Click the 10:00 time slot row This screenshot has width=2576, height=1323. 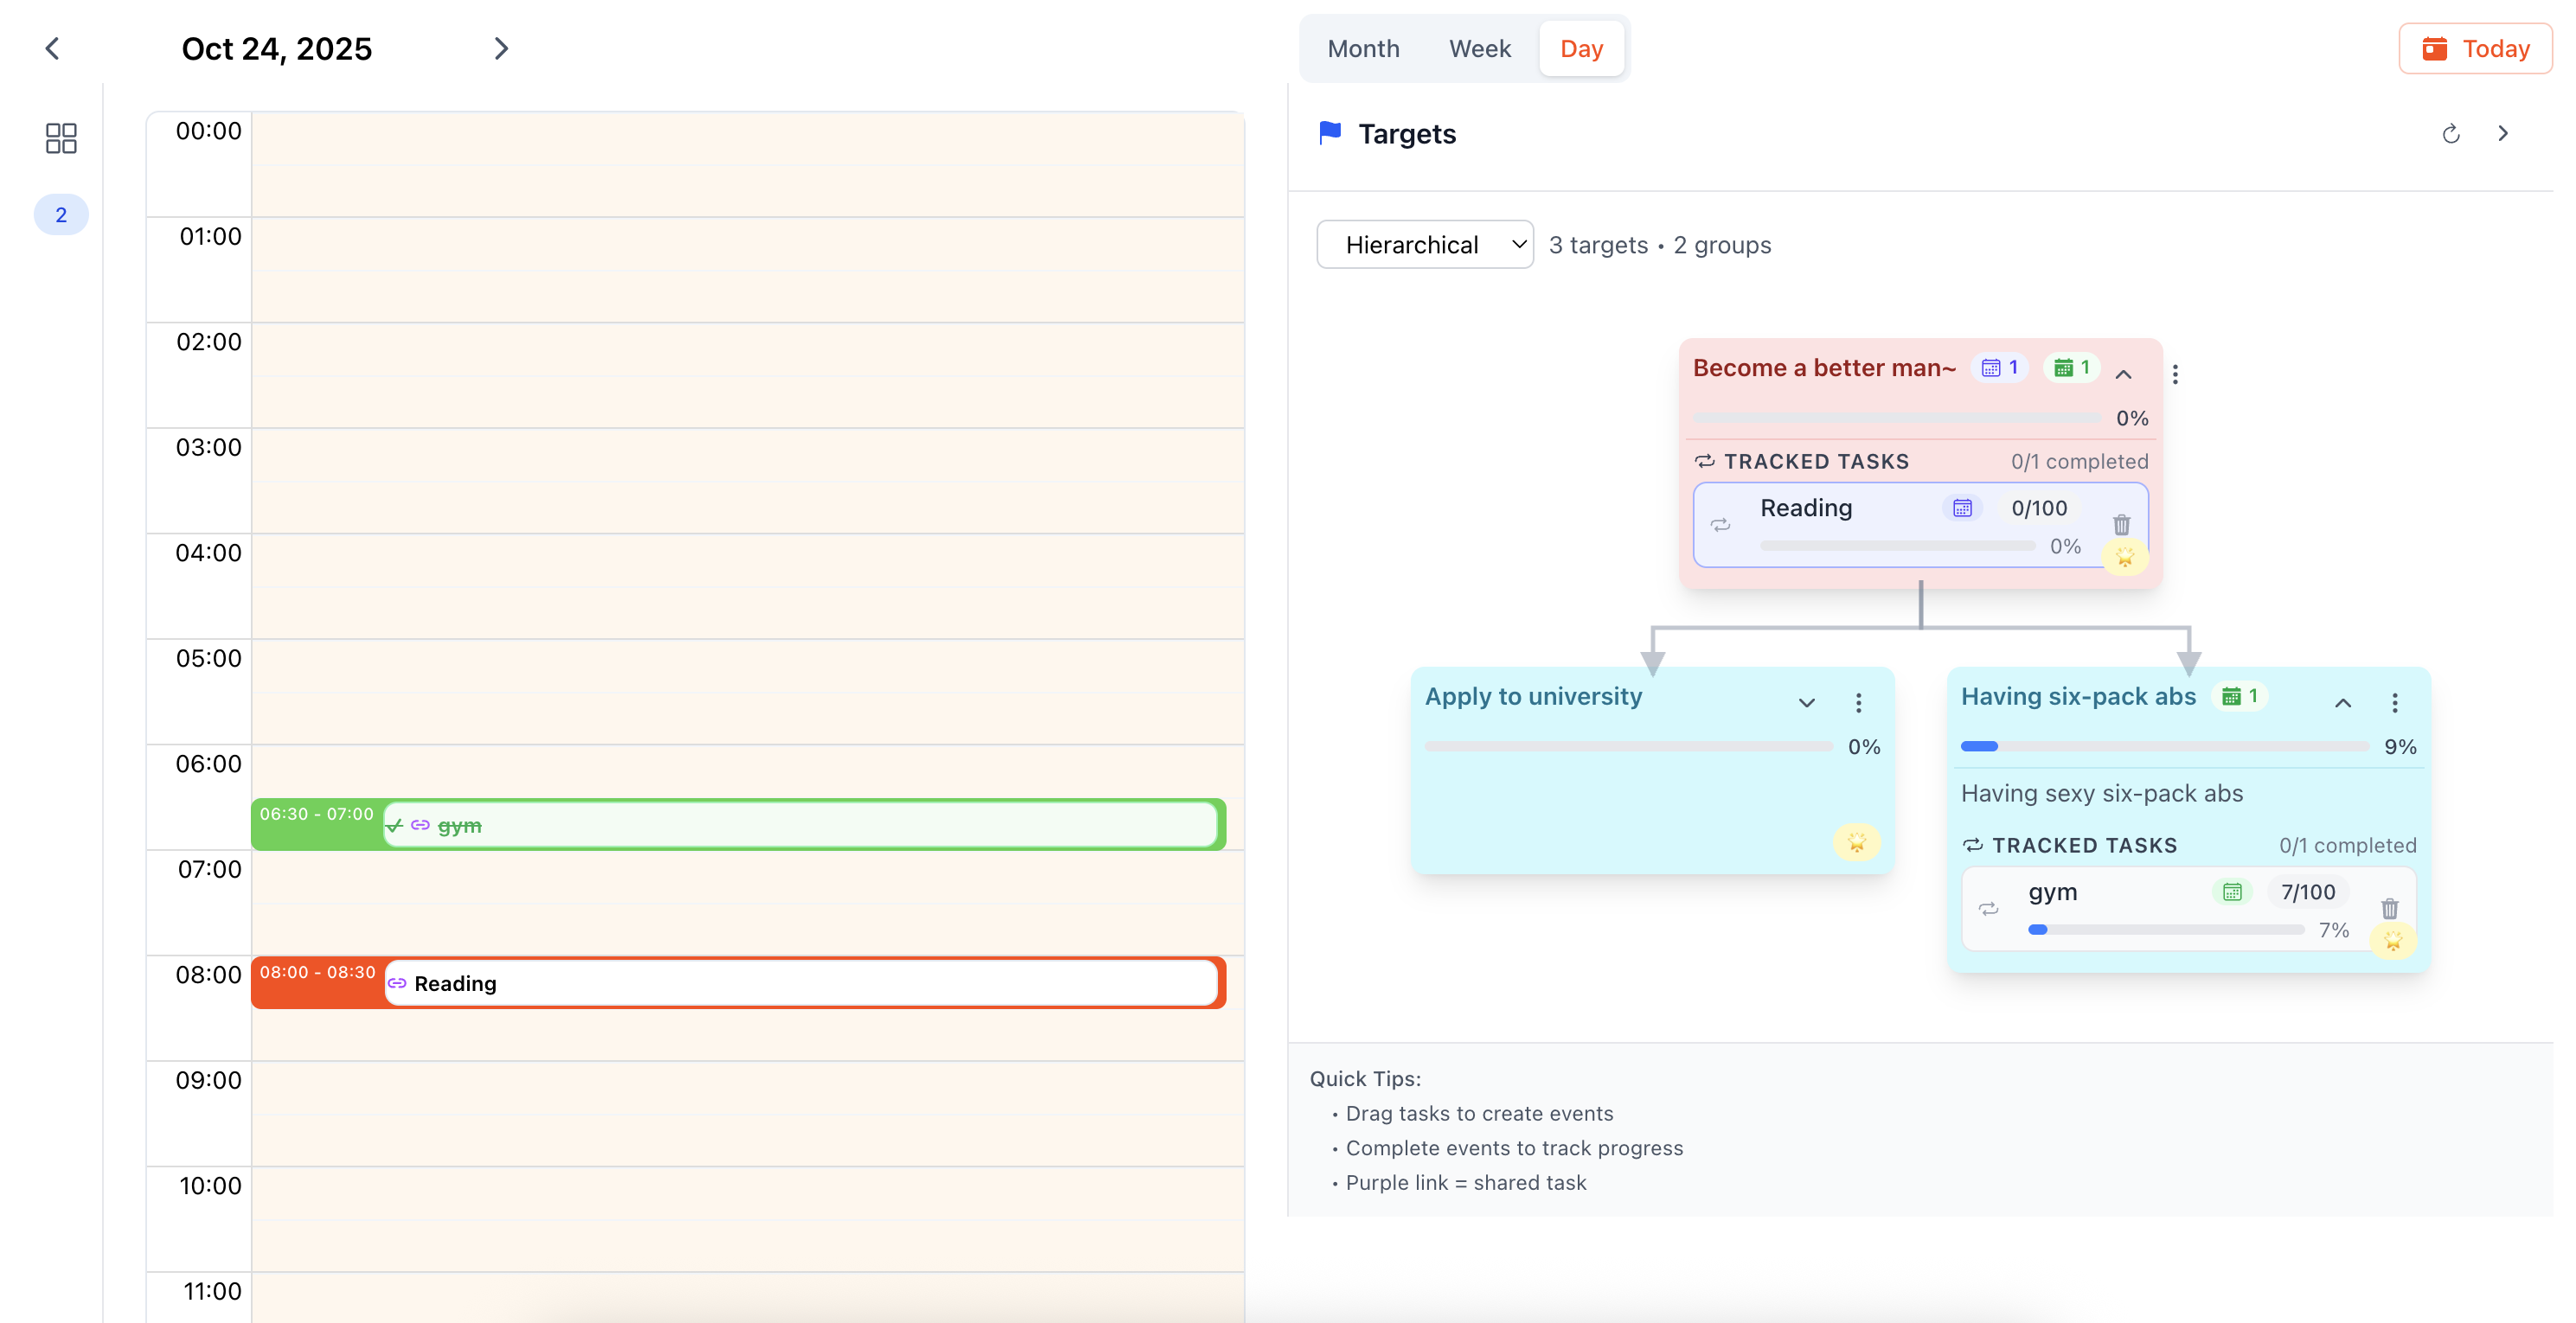747,1219
